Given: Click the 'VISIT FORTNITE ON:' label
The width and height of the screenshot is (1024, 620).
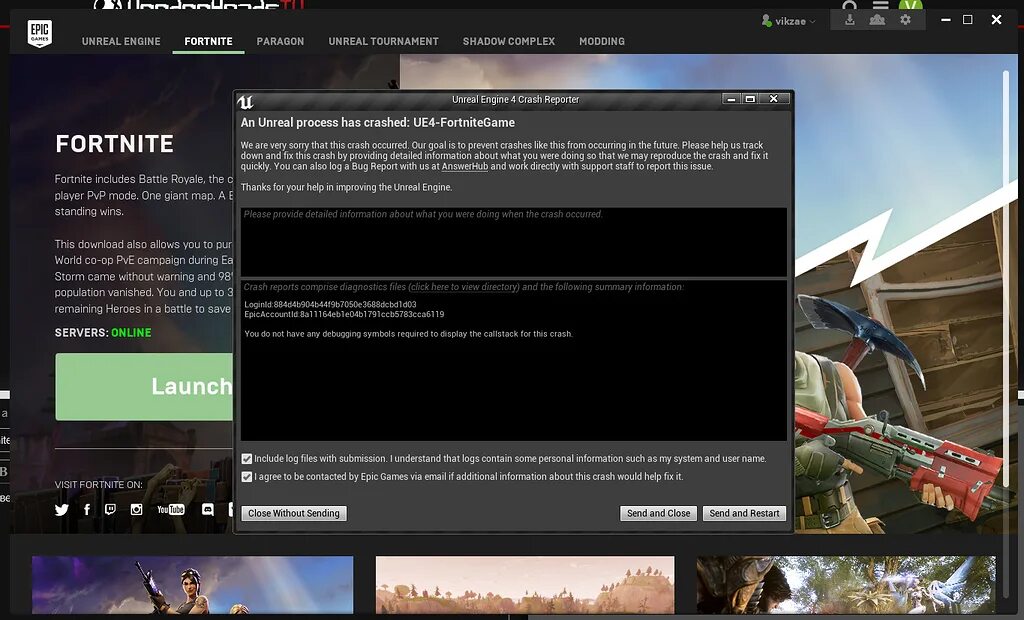Looking at the screenshot, I should click(x=99, y=485).
